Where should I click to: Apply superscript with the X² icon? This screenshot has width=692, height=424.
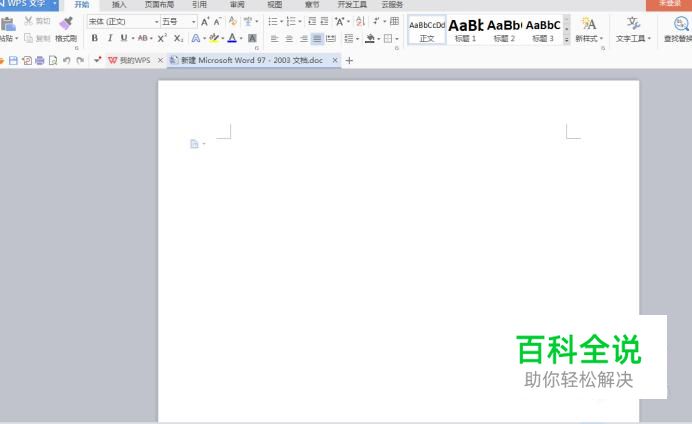coord(162,38)
